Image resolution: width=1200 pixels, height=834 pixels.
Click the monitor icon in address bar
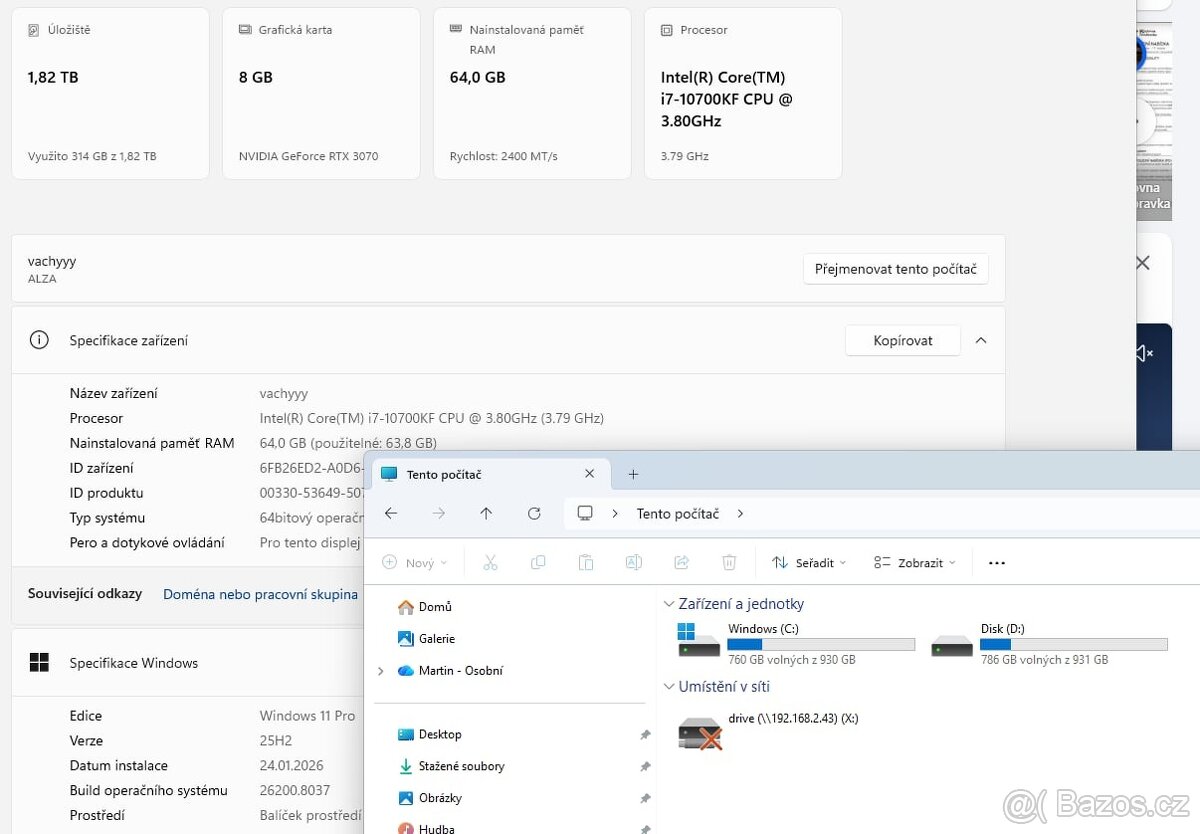(585, 513)
